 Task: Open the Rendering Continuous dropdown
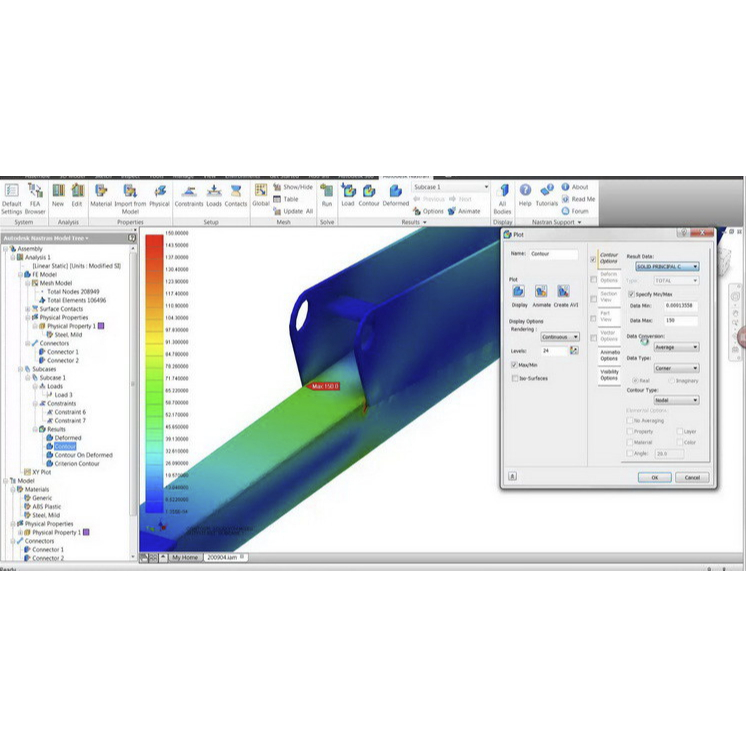[x=560, y=337]
